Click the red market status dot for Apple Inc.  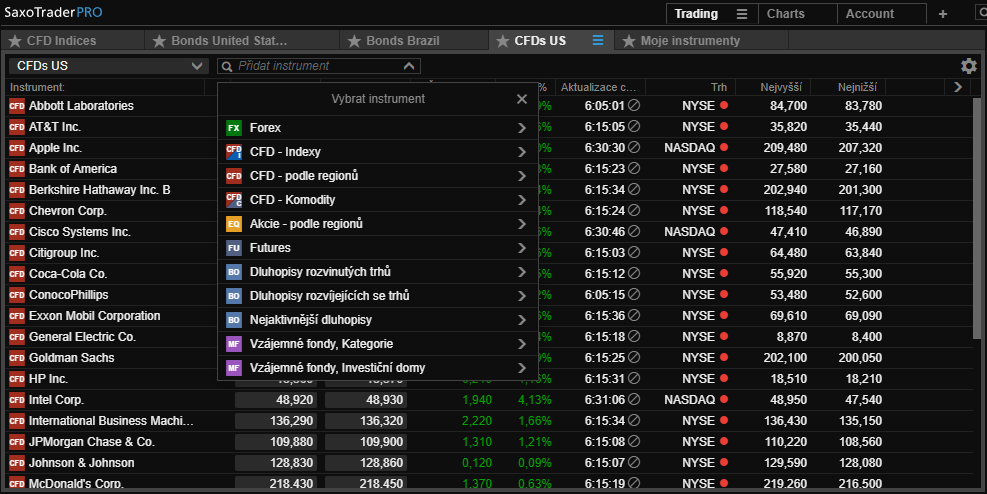tap(724, 147)
